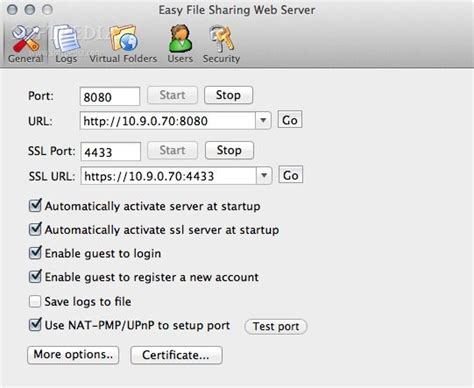Enable Save logs to file

coord(35,301)
